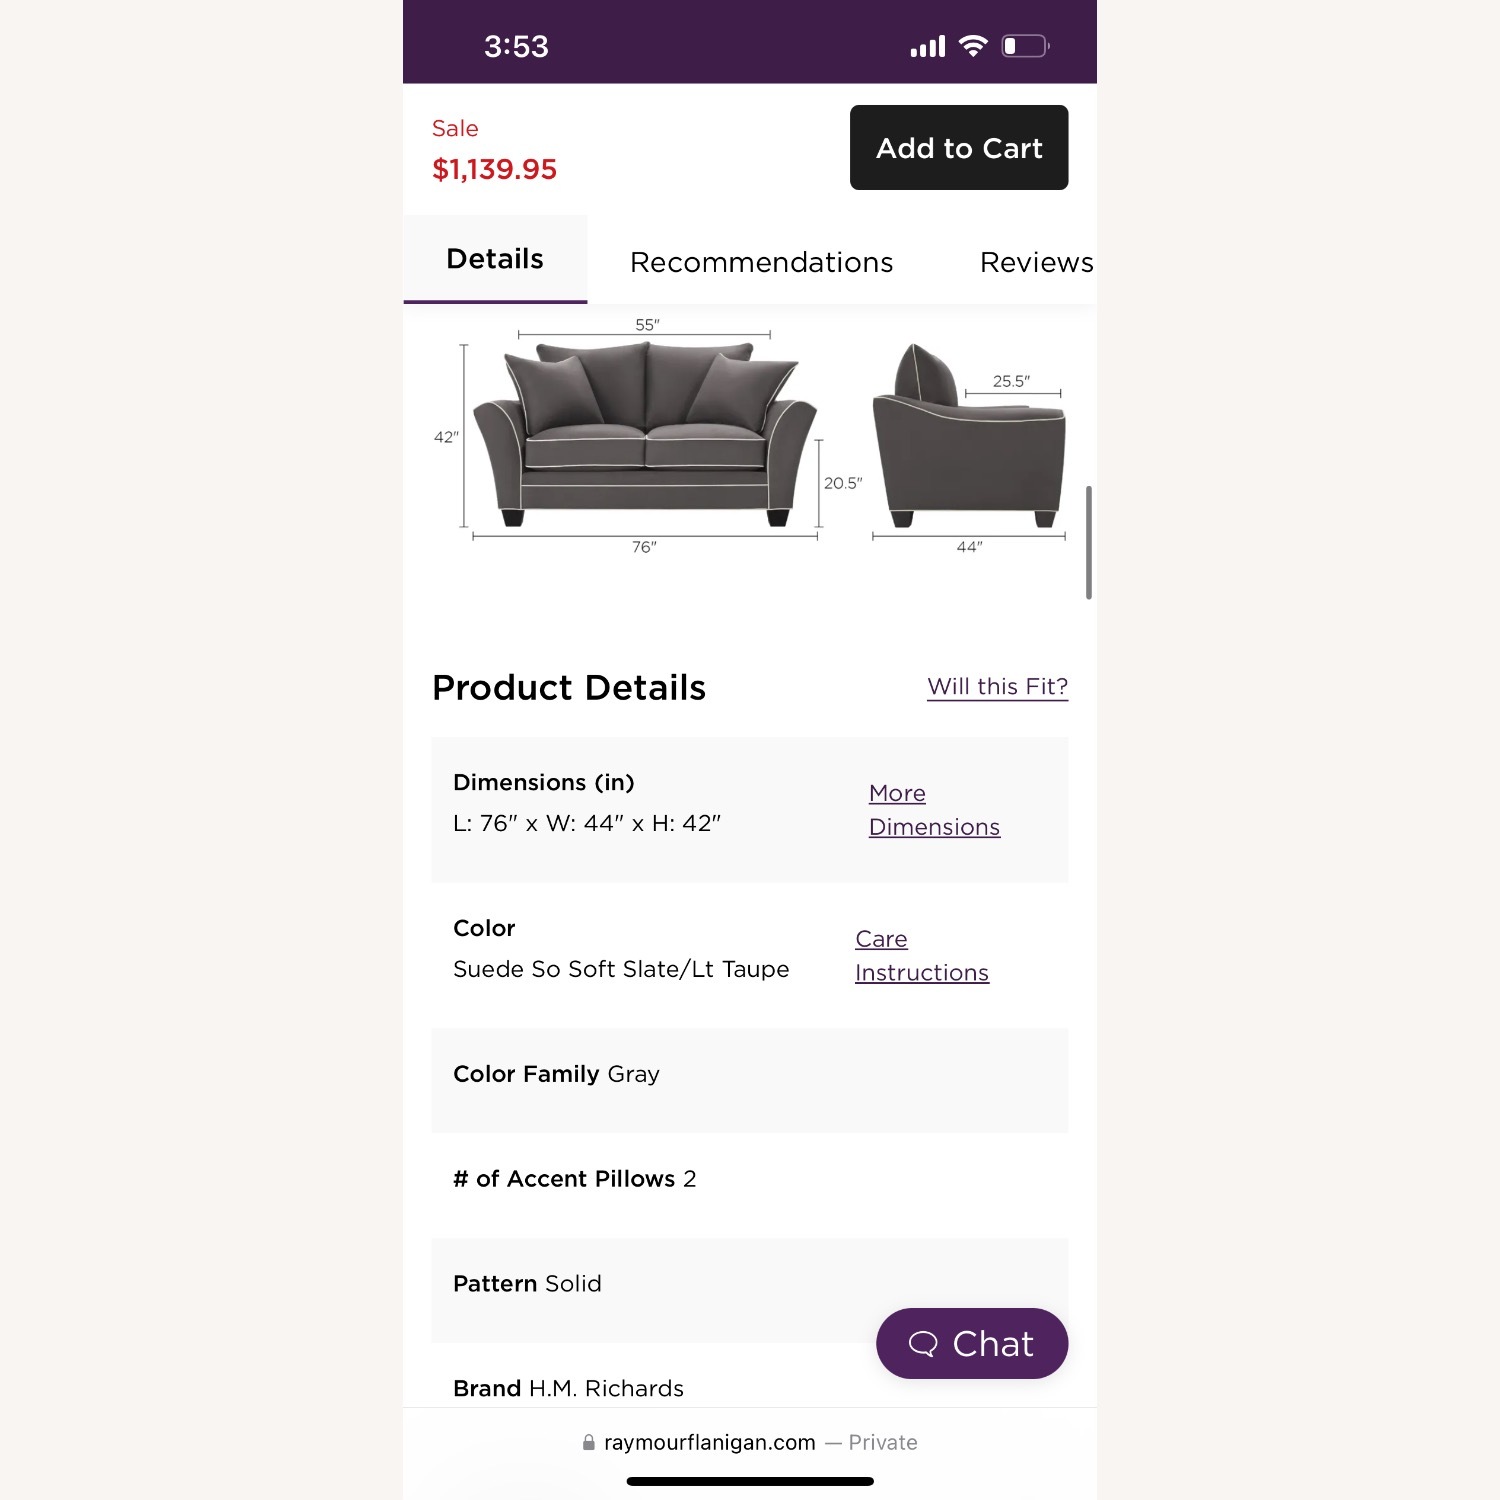Screen dimensions: 1500x1500
Task: Click the page scrollbar on the right
Action: 1088,542
